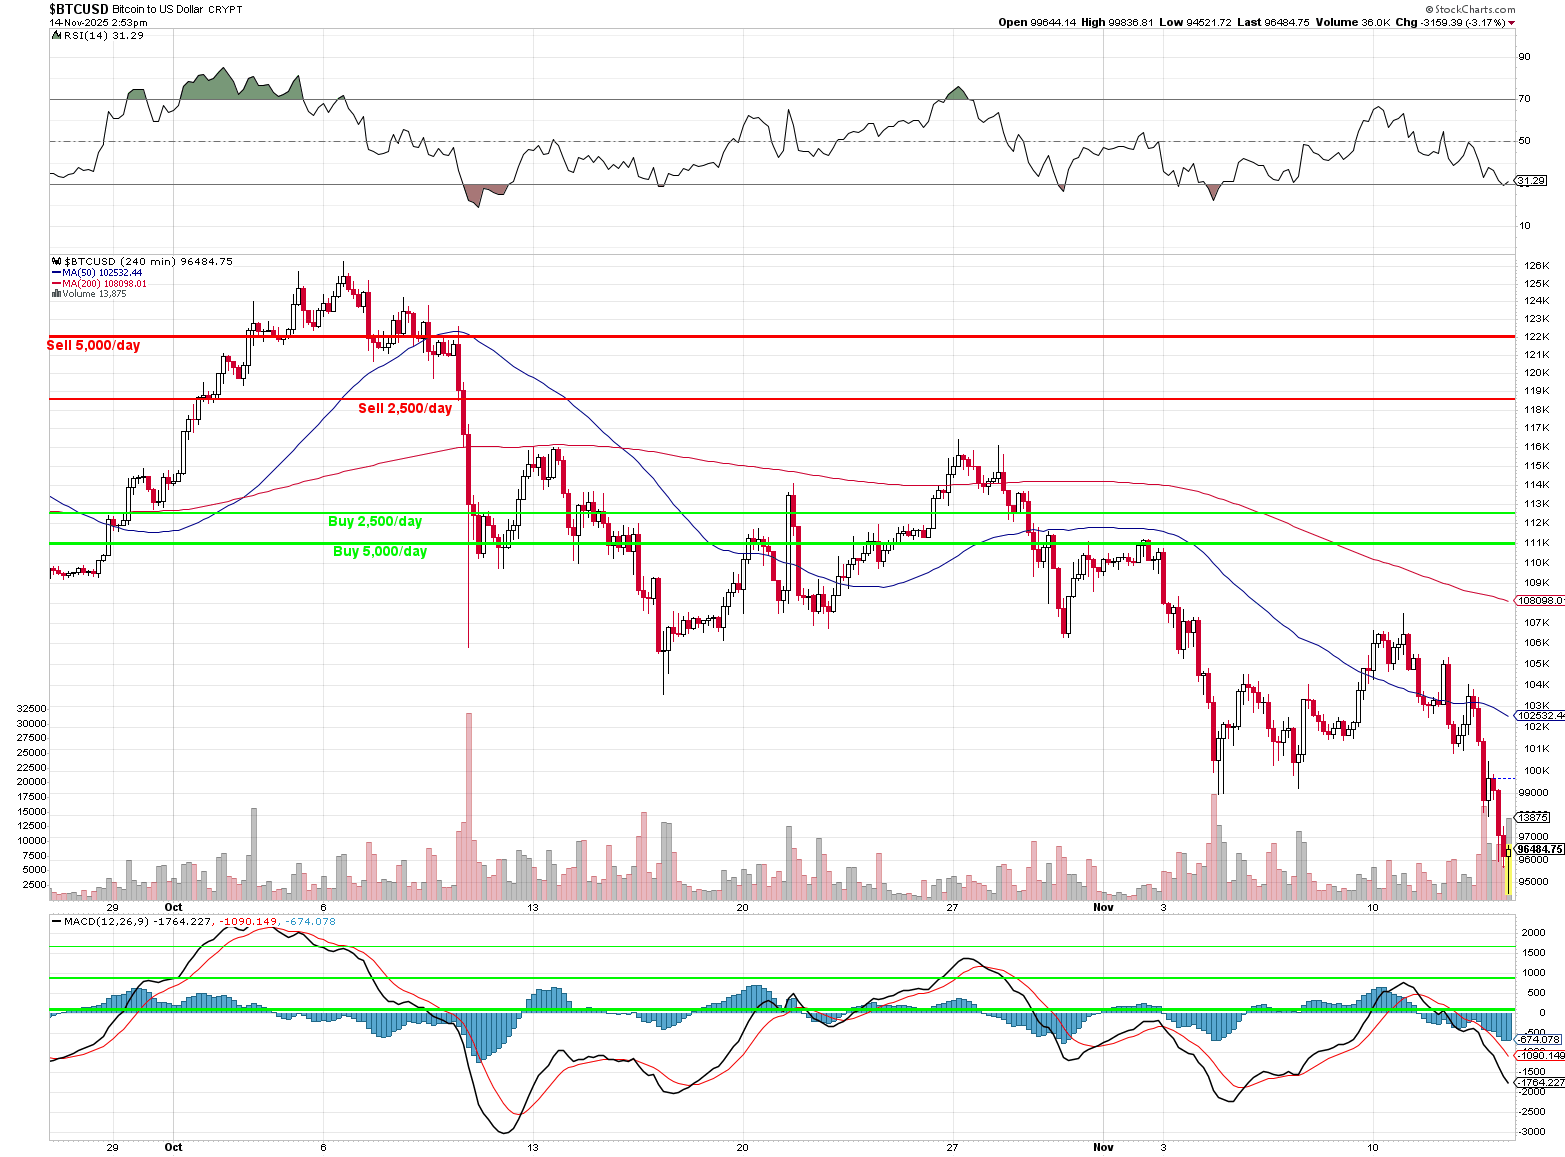Click the MACD(12,26,9) indicator label
Viewport: 1565px width, 1157px height.
point(106,921)
